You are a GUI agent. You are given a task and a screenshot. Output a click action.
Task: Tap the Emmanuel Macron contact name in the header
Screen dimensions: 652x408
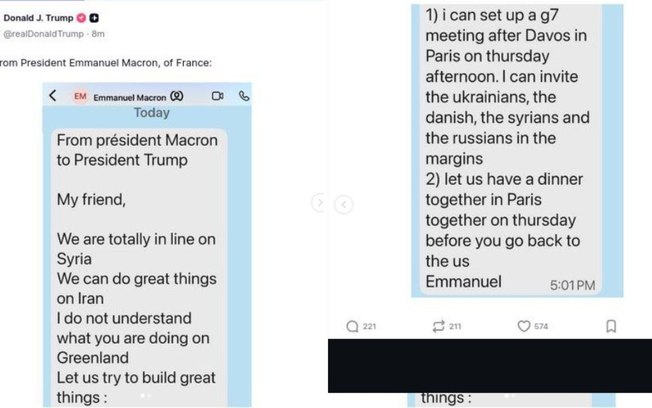pyautogui.click(x=130, y=97)
